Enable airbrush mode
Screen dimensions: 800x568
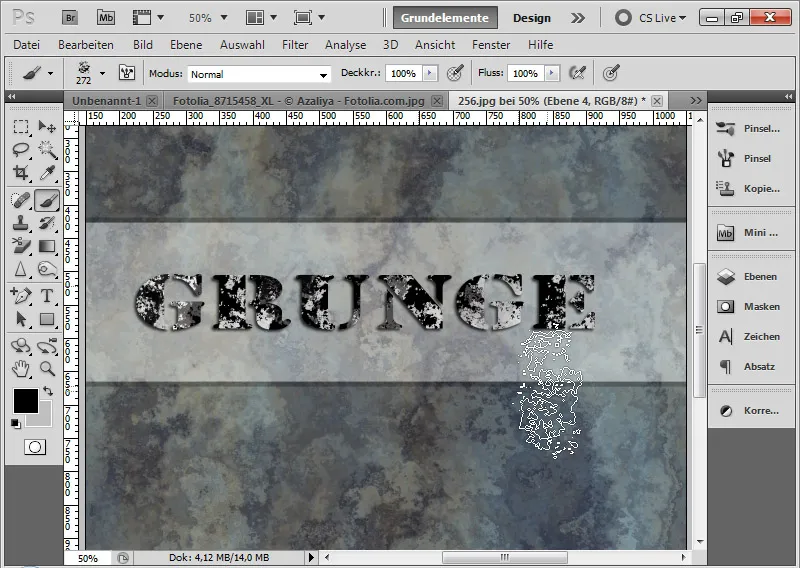(x=577, y=73)
